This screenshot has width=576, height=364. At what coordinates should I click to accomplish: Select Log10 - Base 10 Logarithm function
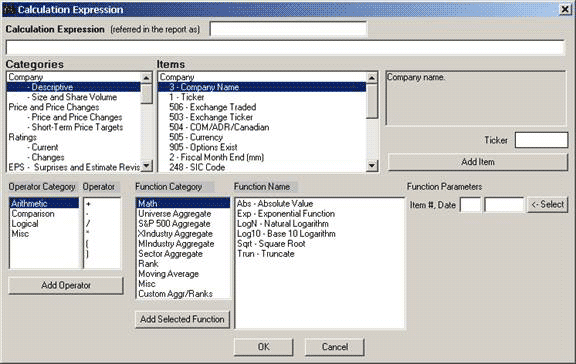320,234
